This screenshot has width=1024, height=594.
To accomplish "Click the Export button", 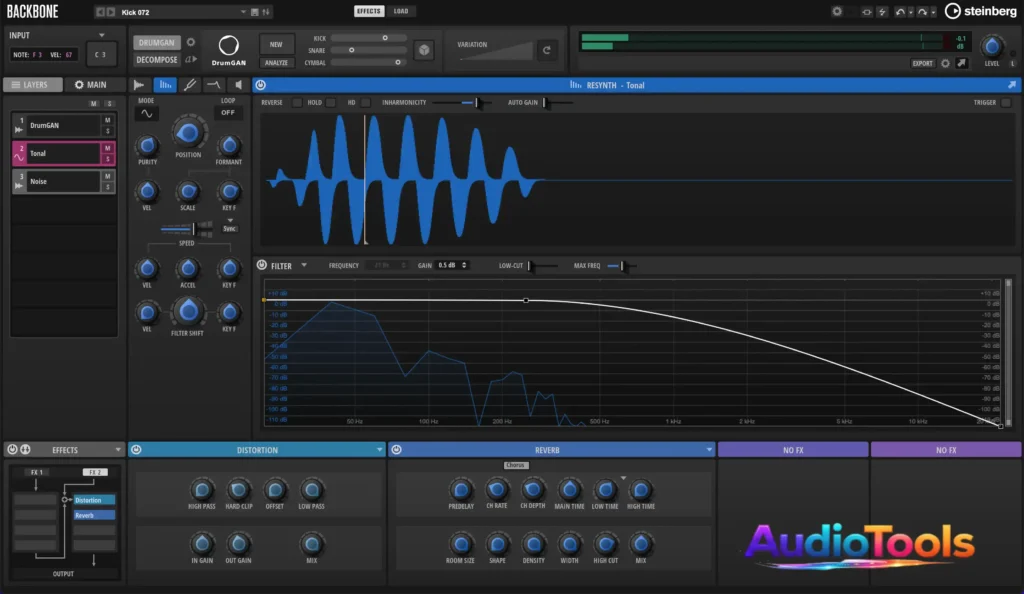I will pyautogui.click(x=922, y=63).
